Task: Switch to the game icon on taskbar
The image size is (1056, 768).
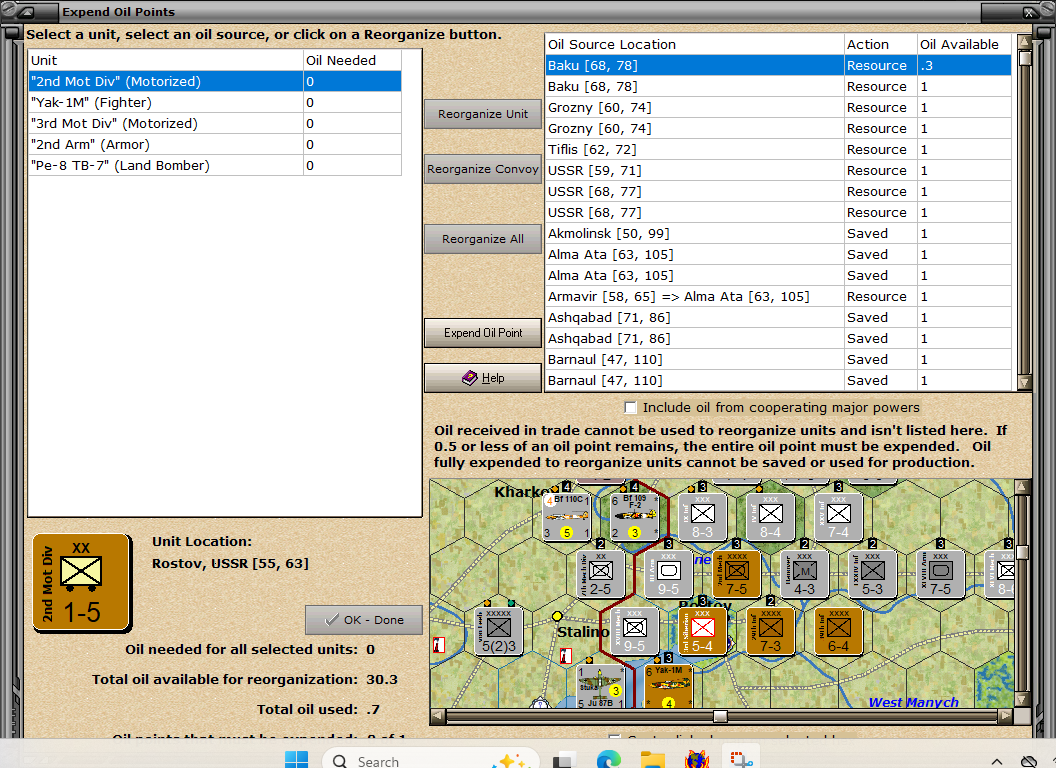Action: point(697,760)
